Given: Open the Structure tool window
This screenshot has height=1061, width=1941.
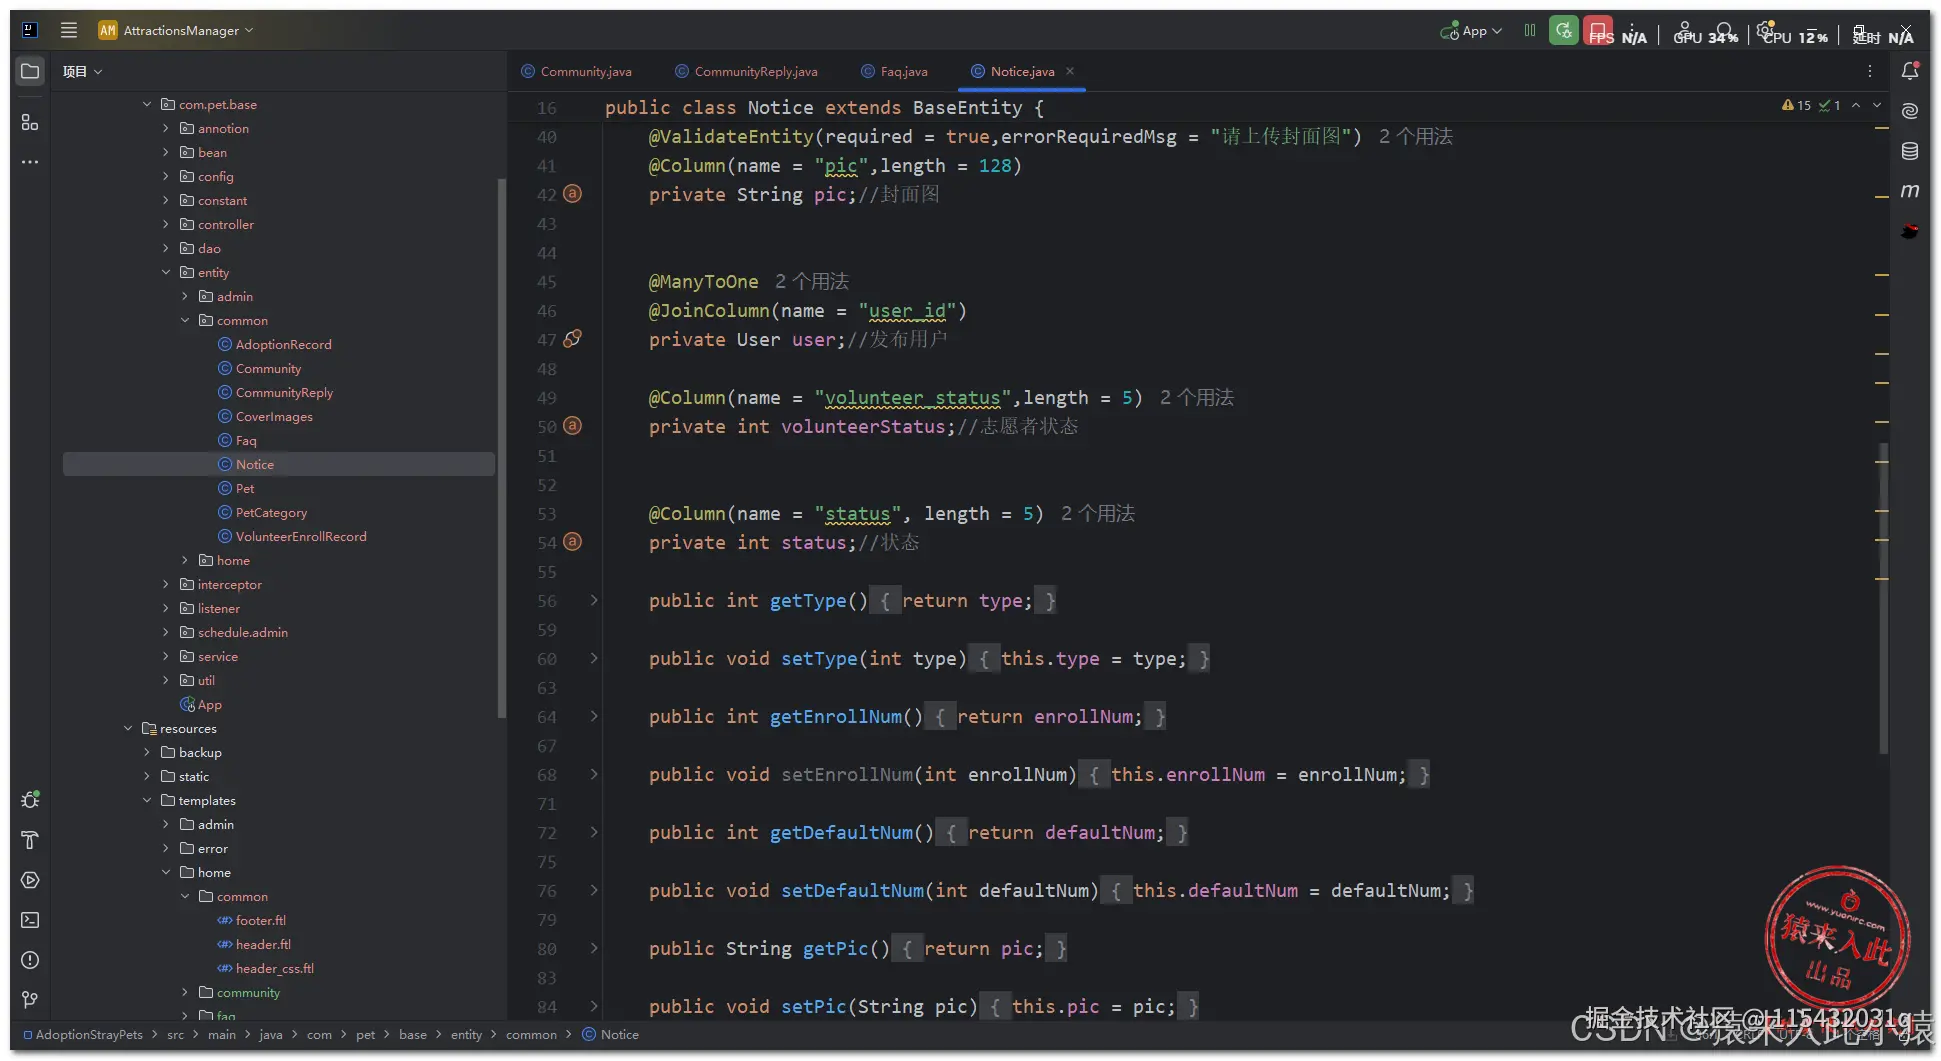Looking at the screenshot, I should tap(30, 122).
